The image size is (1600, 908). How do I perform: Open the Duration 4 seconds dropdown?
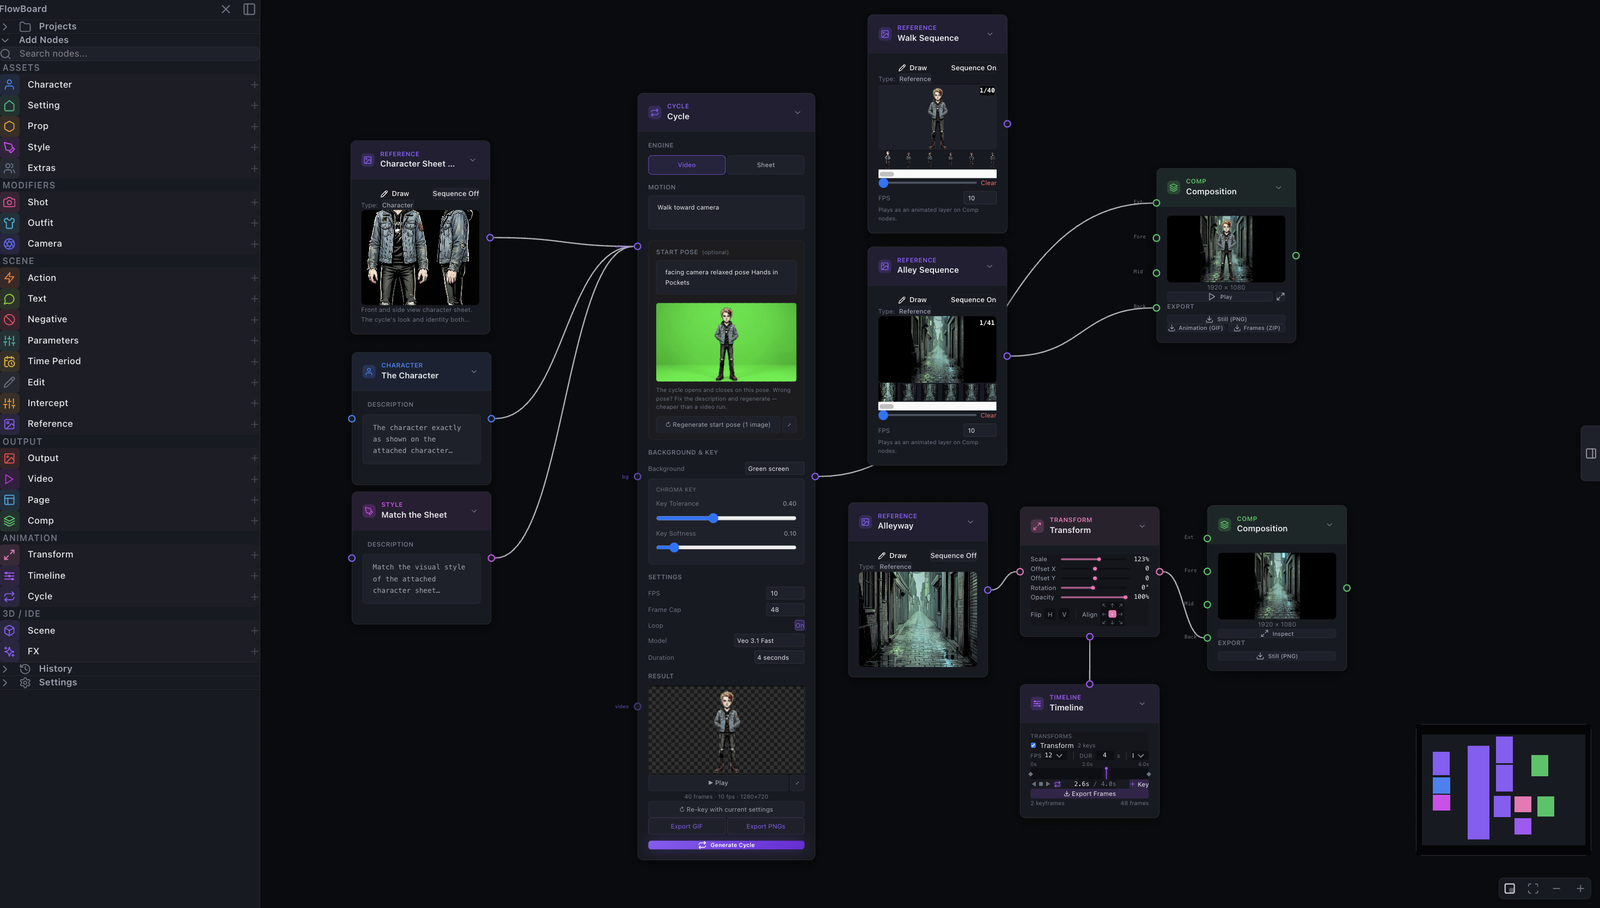pos(778,657)
